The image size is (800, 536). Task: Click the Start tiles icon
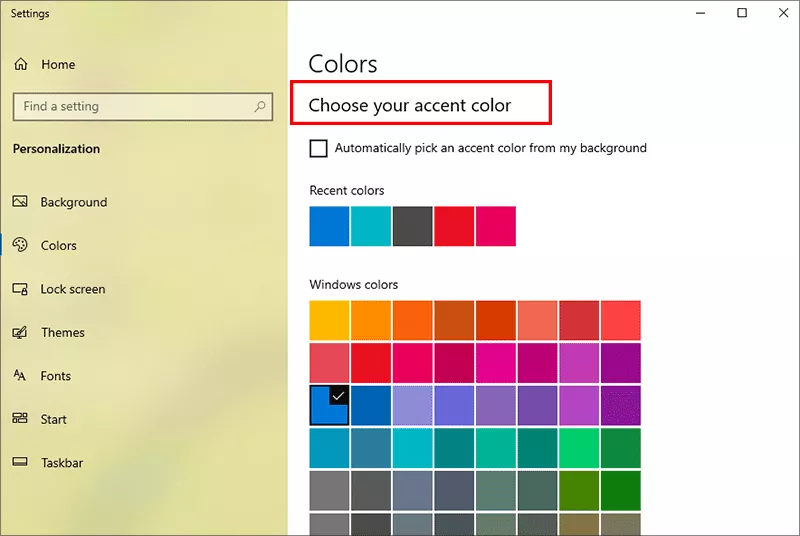[x=20, y=419]
